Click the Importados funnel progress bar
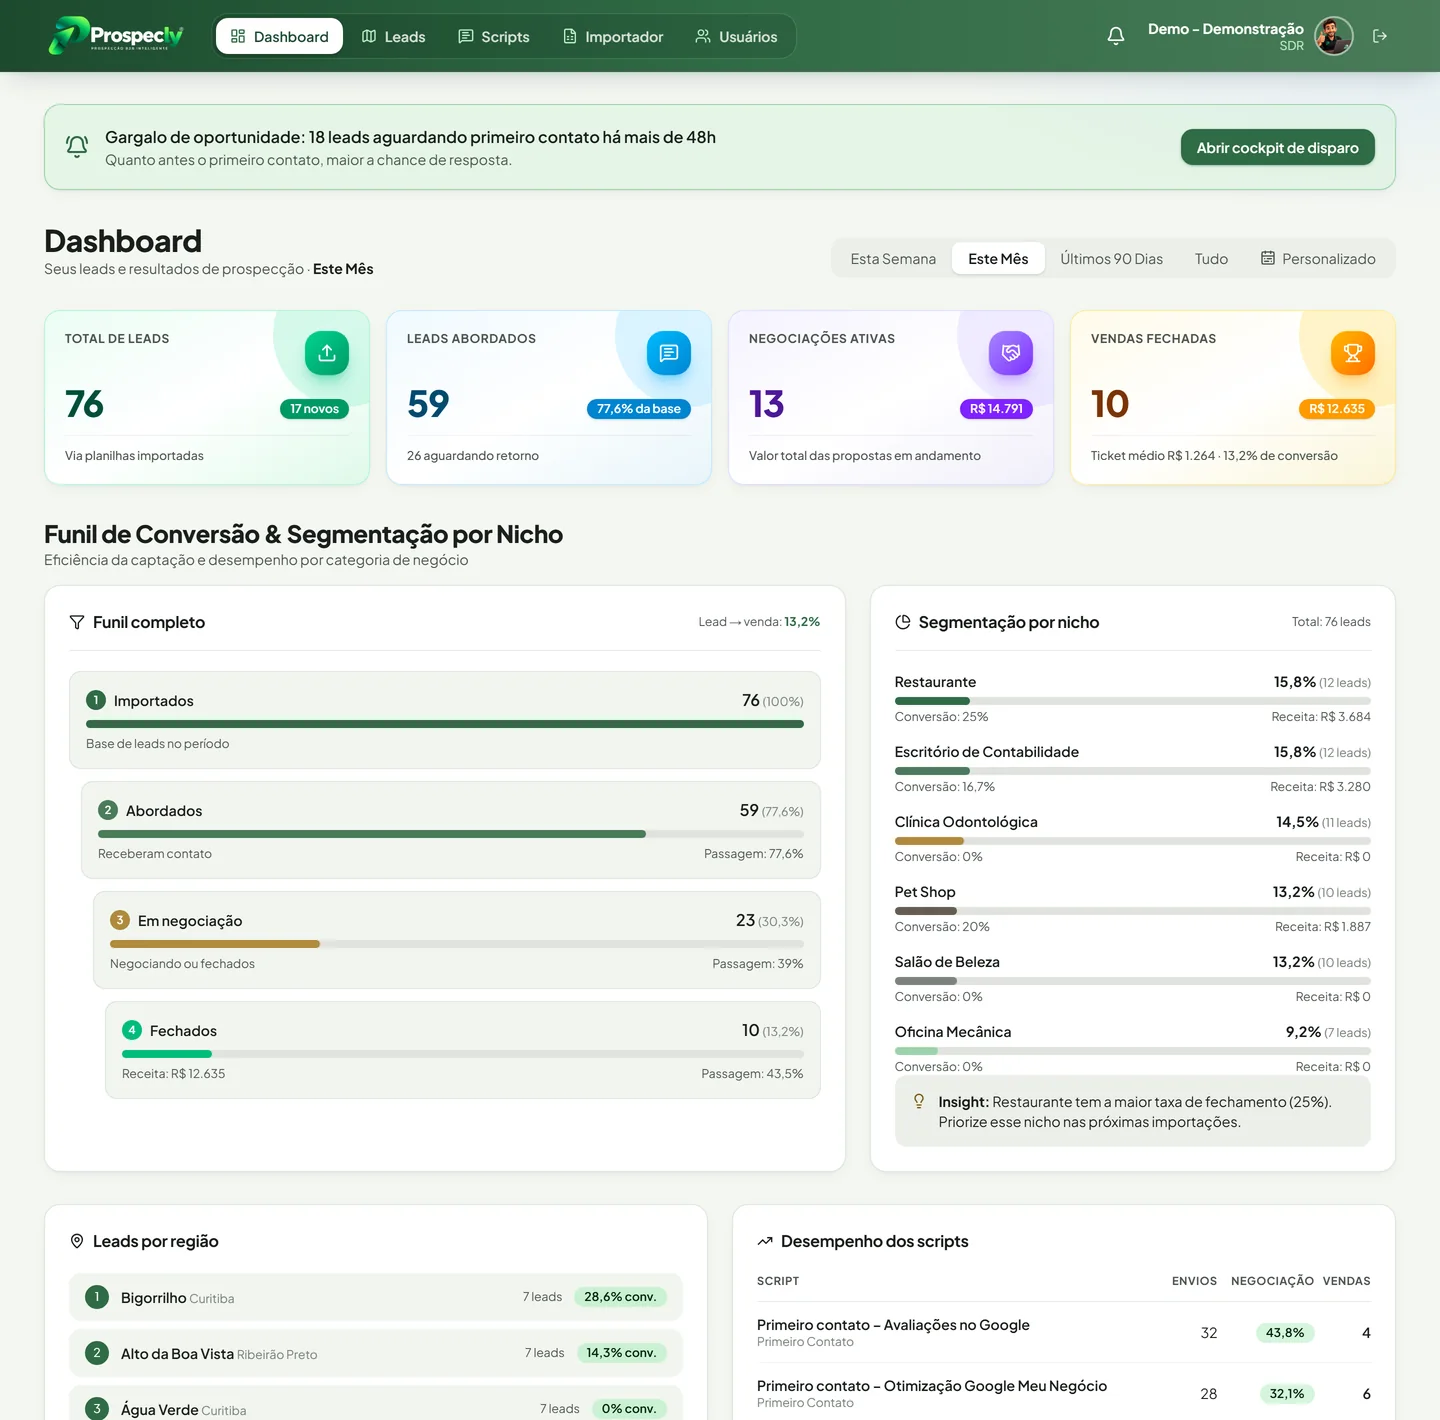1440x1420 pixels. 445,724
